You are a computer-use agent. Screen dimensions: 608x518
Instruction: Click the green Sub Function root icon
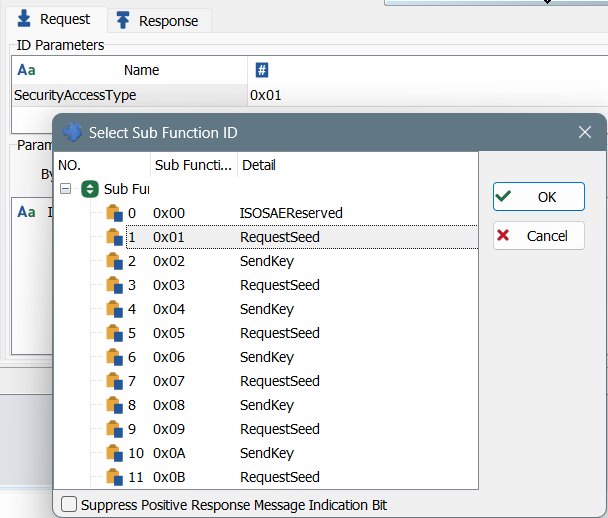point(90,189)
